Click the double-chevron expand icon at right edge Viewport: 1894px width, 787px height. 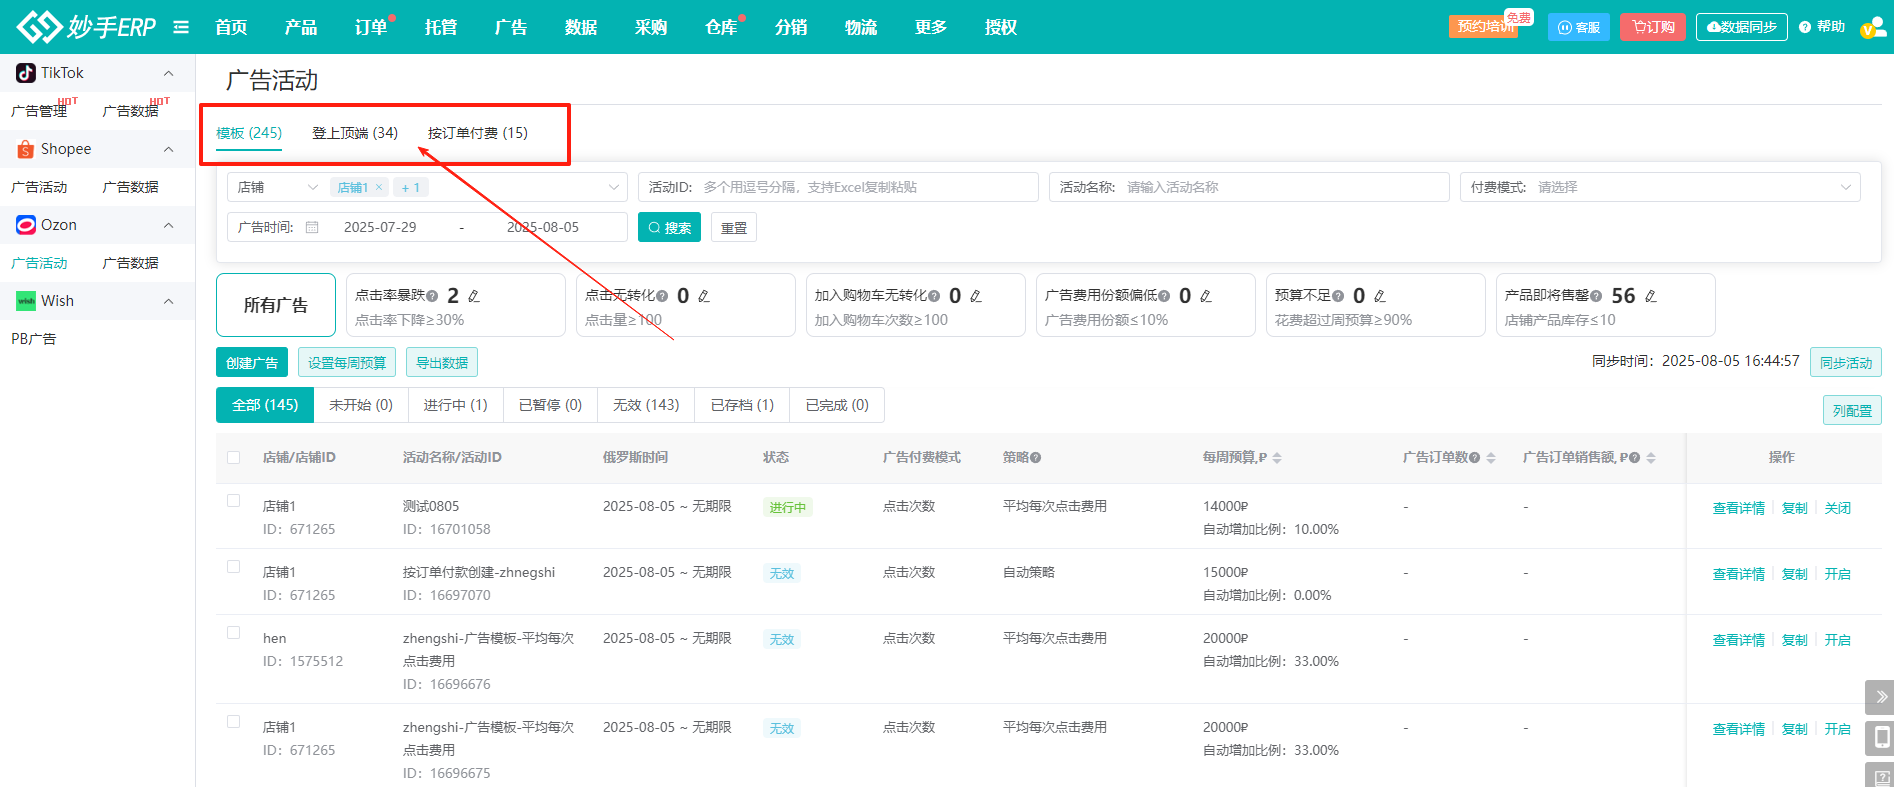click(1880, 696)
